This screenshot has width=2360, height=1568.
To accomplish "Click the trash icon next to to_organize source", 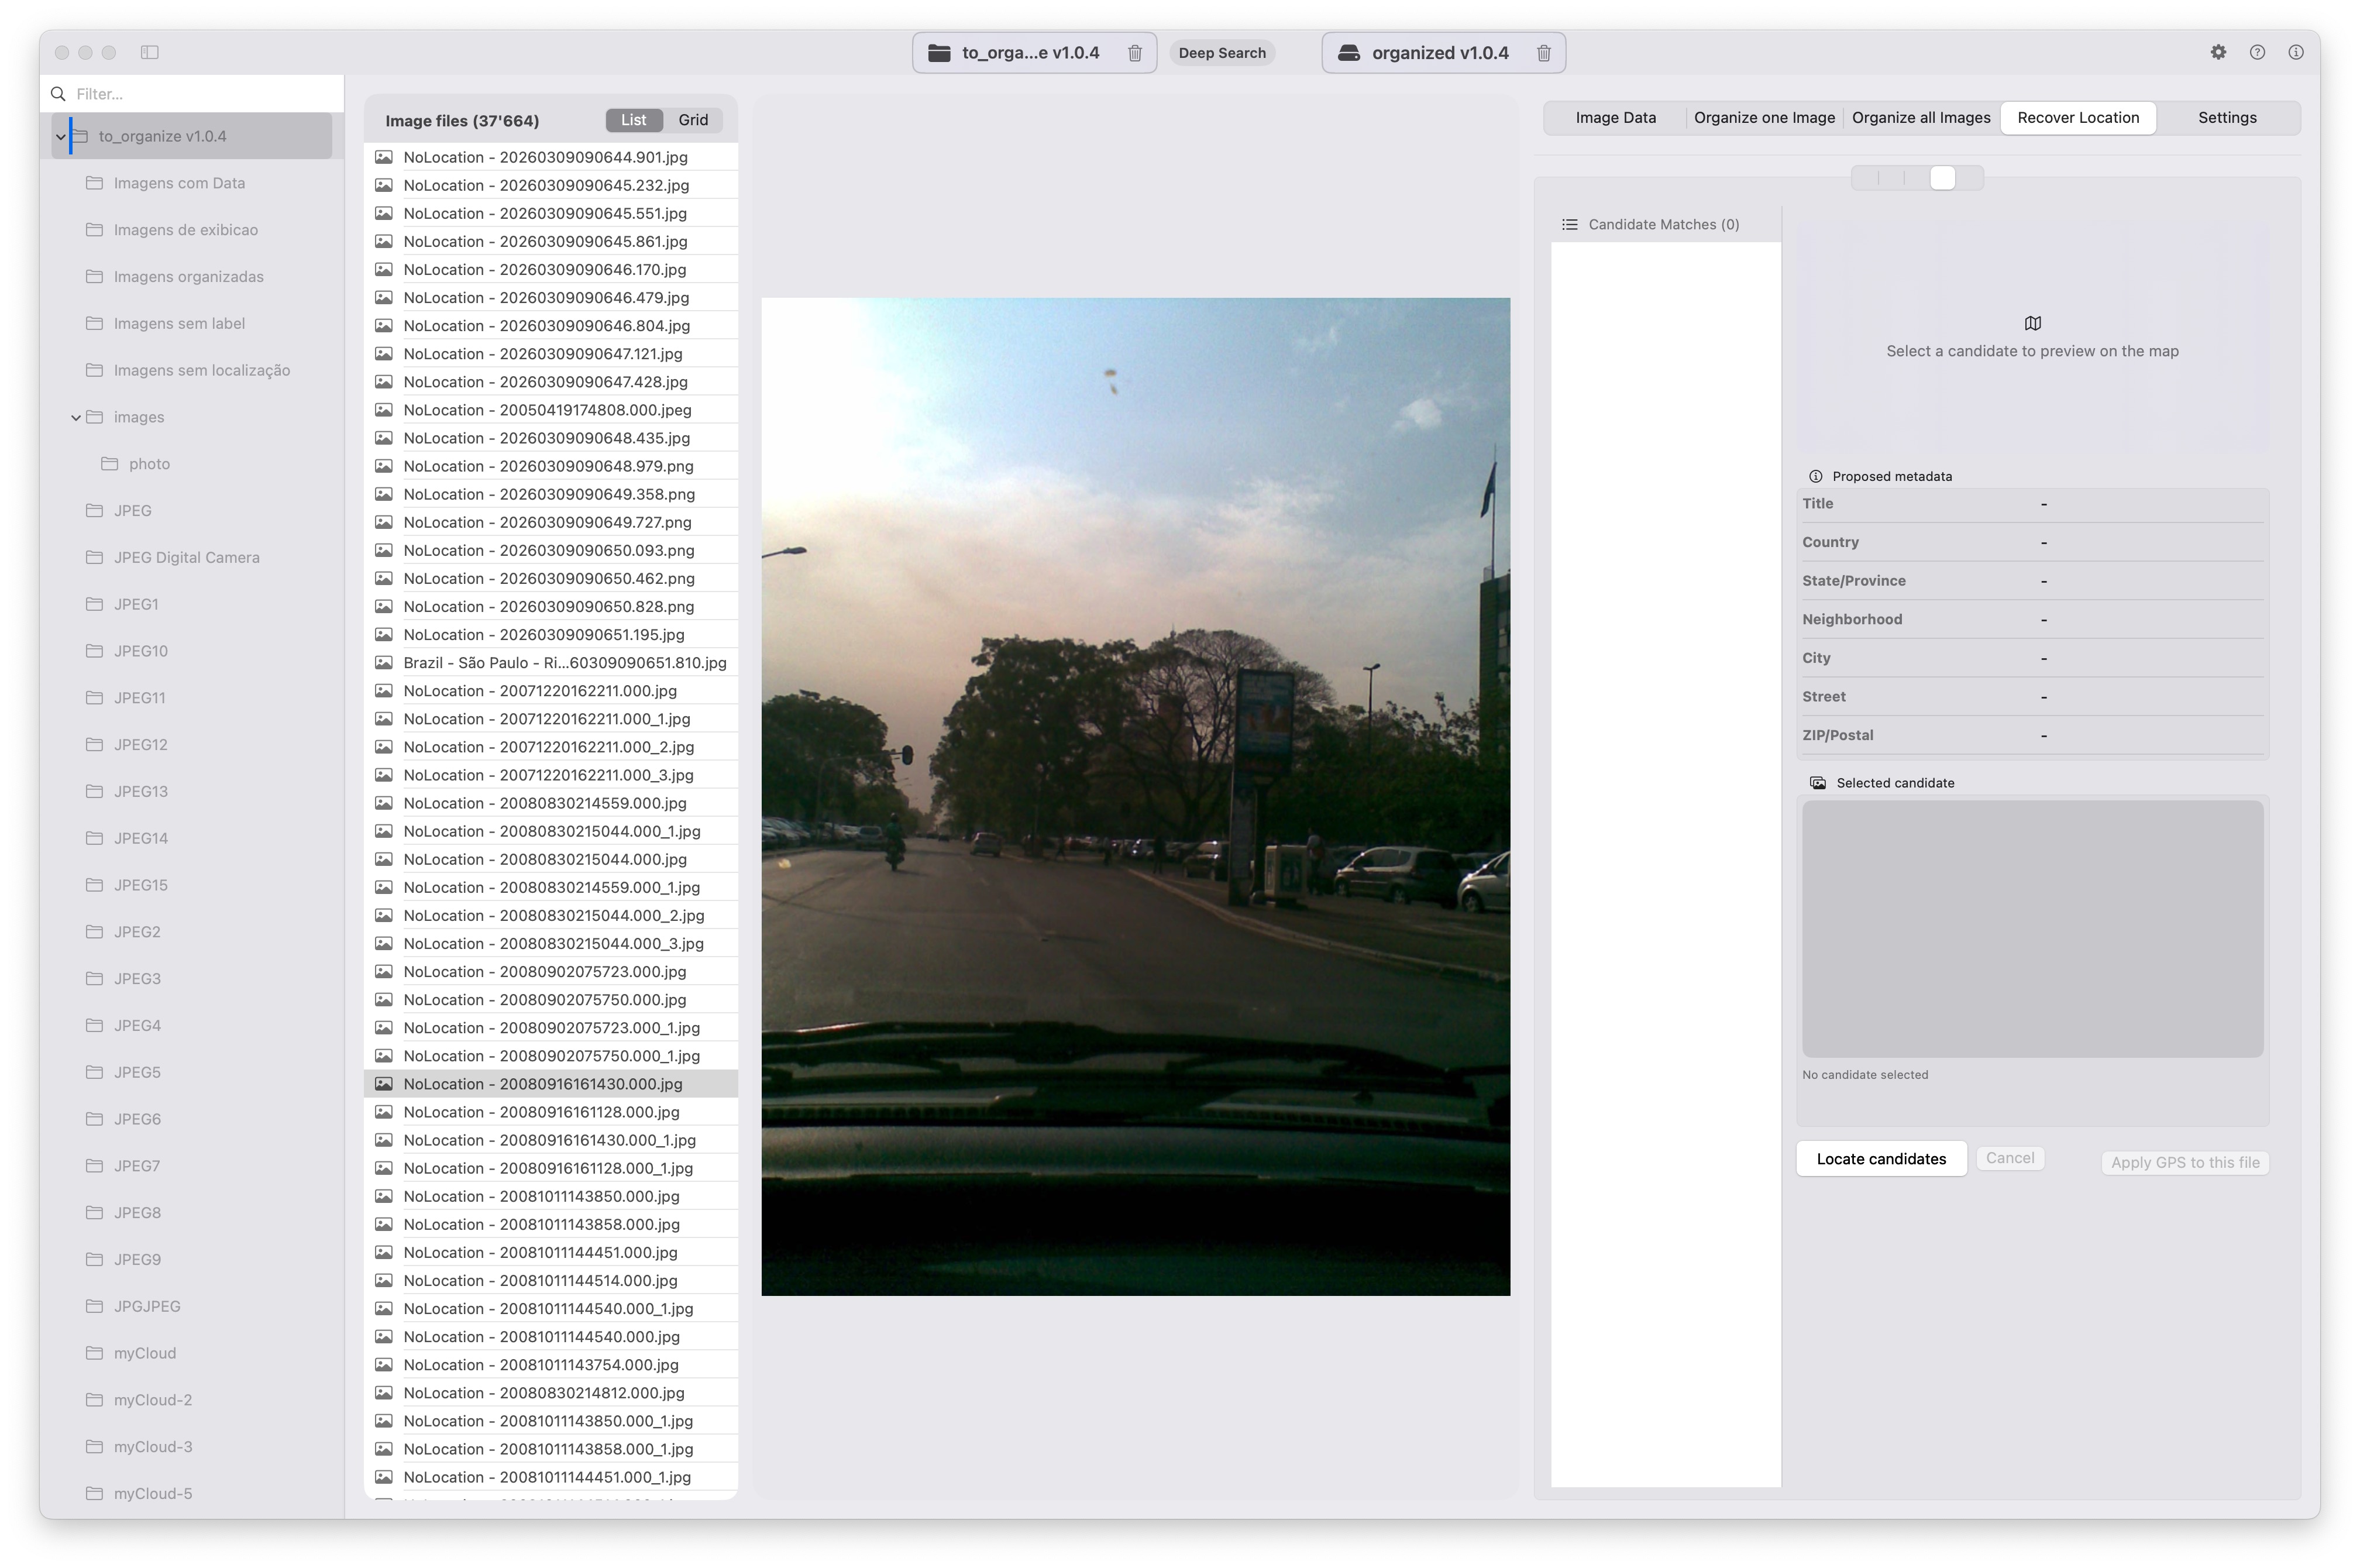I will pos(1134,53).
